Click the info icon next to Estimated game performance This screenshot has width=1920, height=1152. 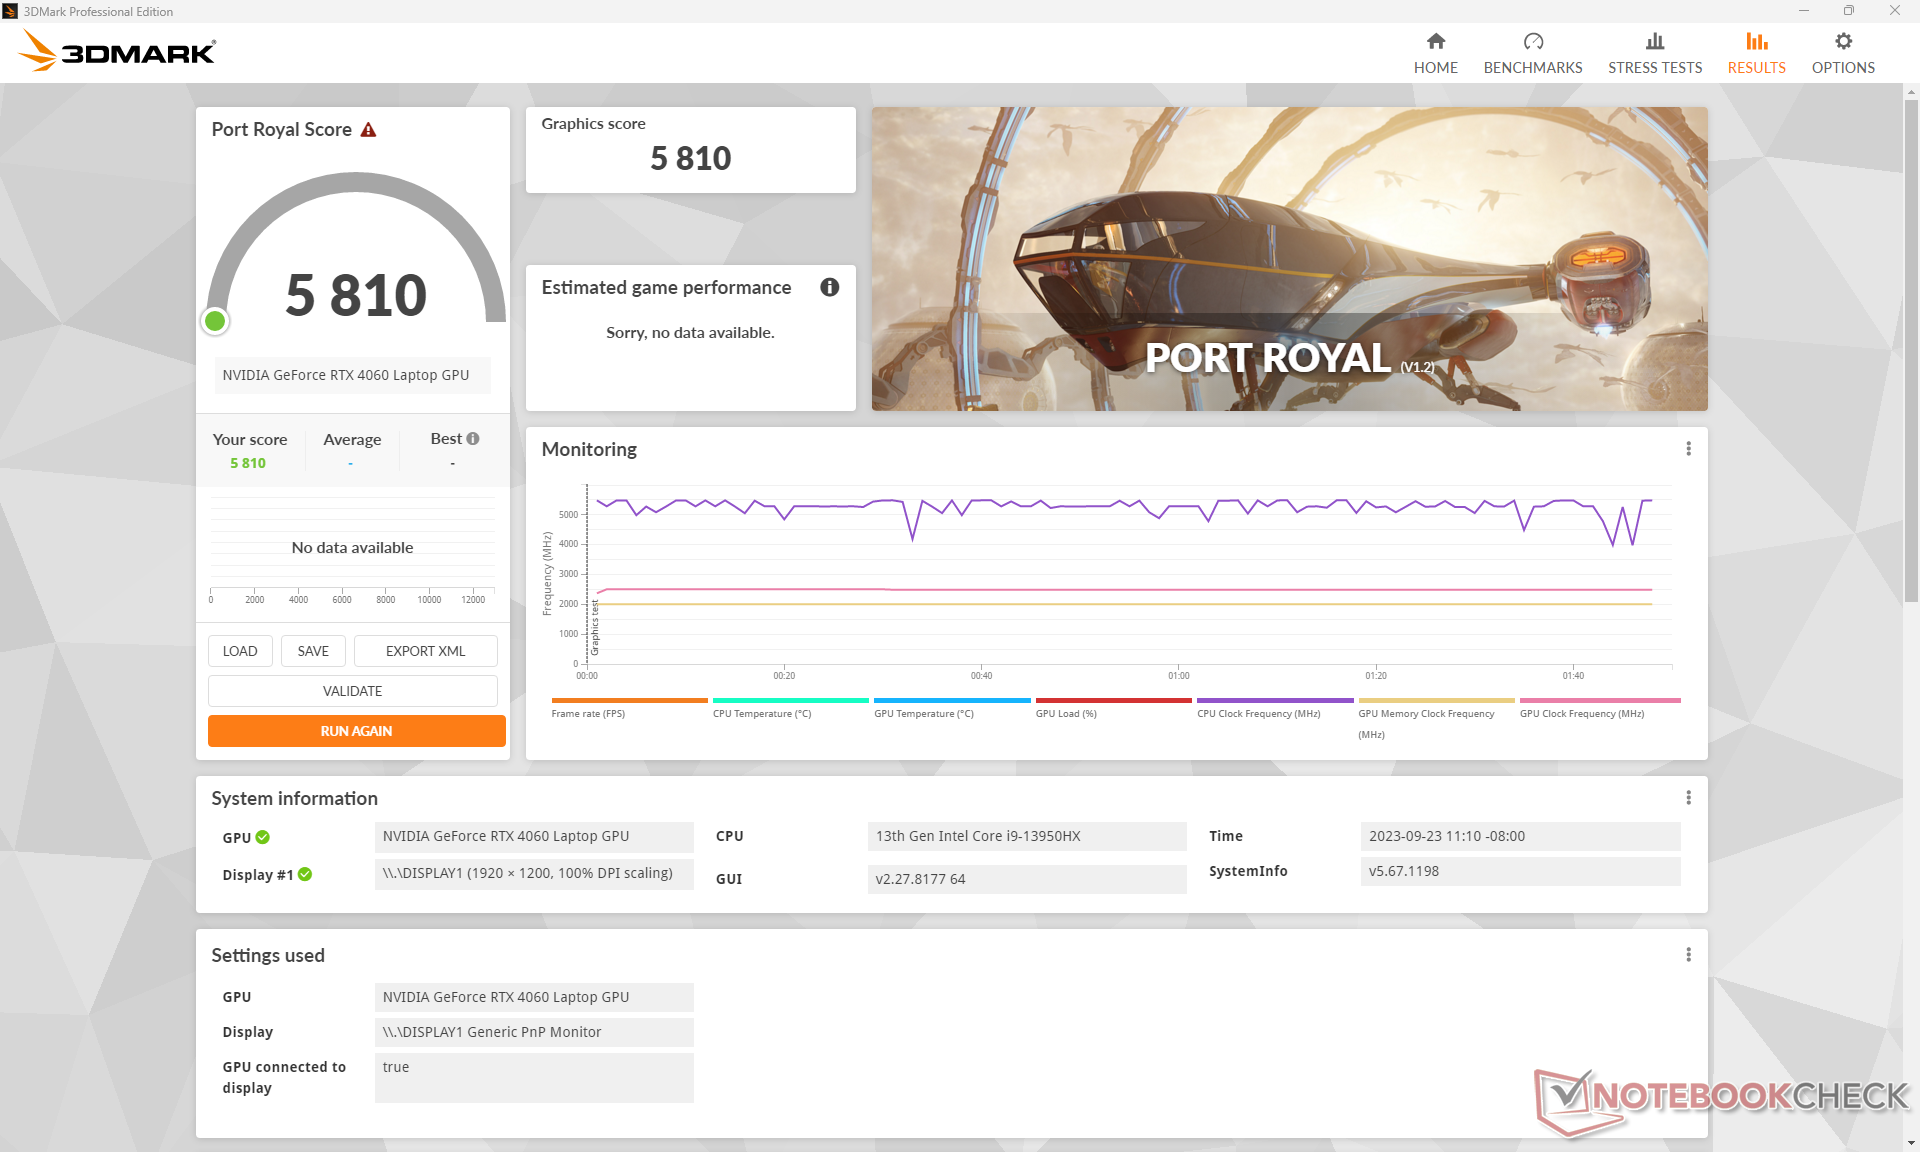pyautogui.click(x=829, y=288)
